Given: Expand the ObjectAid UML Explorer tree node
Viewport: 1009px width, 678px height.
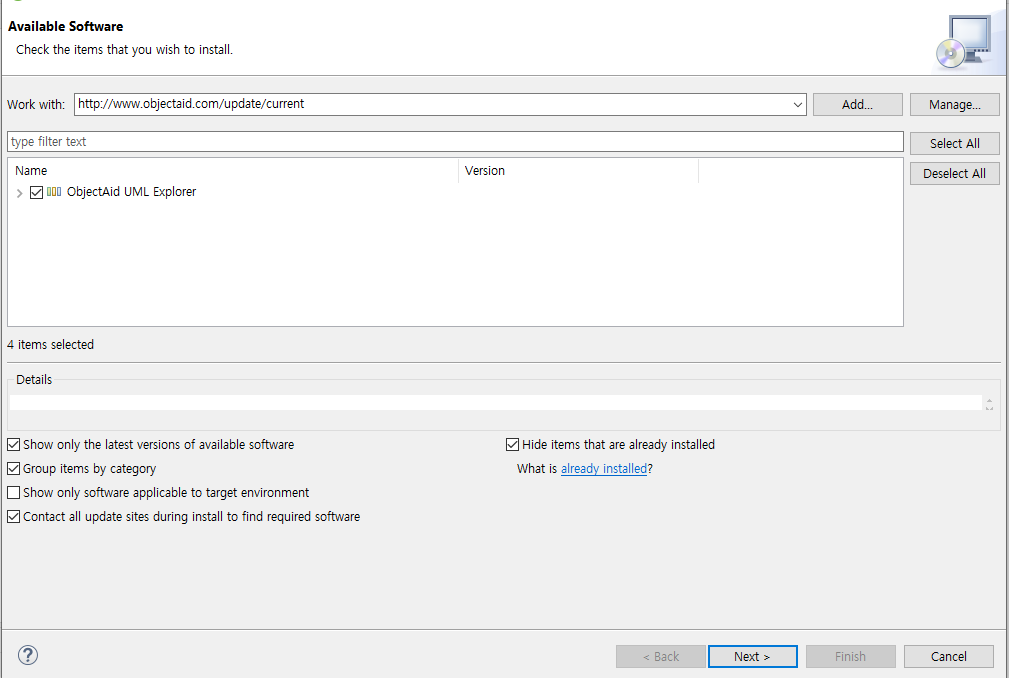Looking at the screenshot, I should [19, 192].
